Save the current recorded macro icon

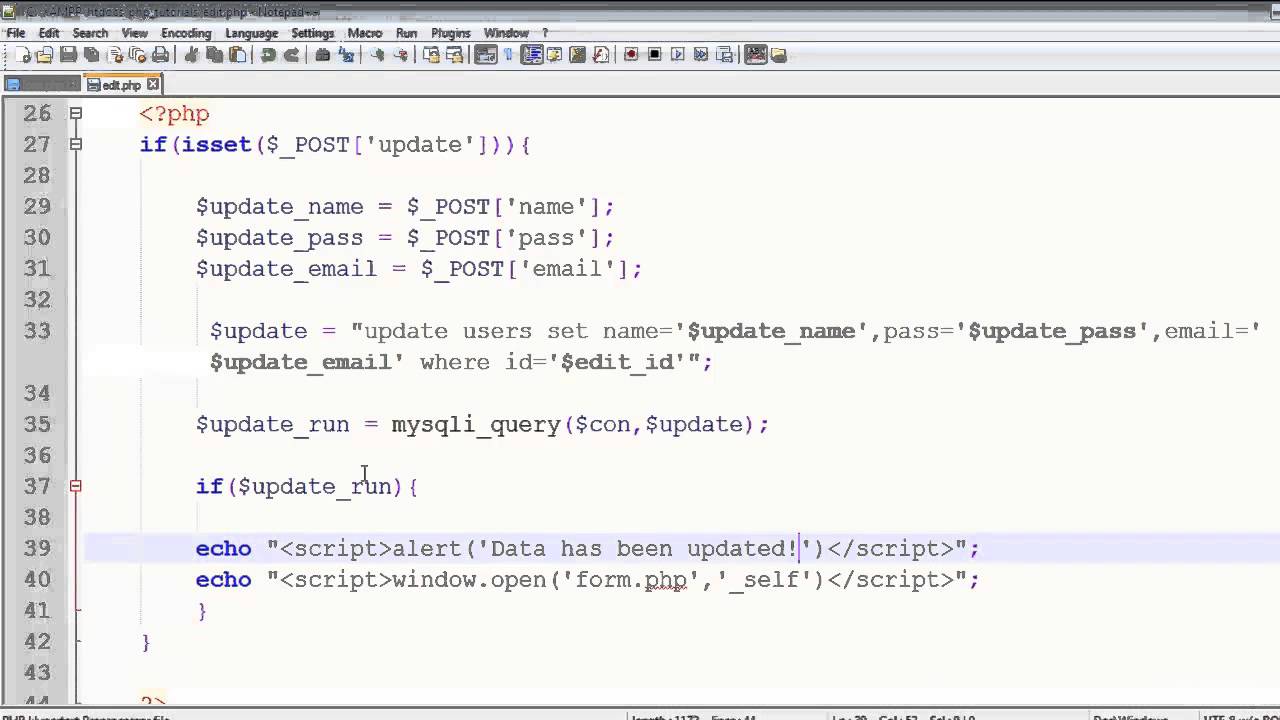pyautogui.click(x=724, y=55)
